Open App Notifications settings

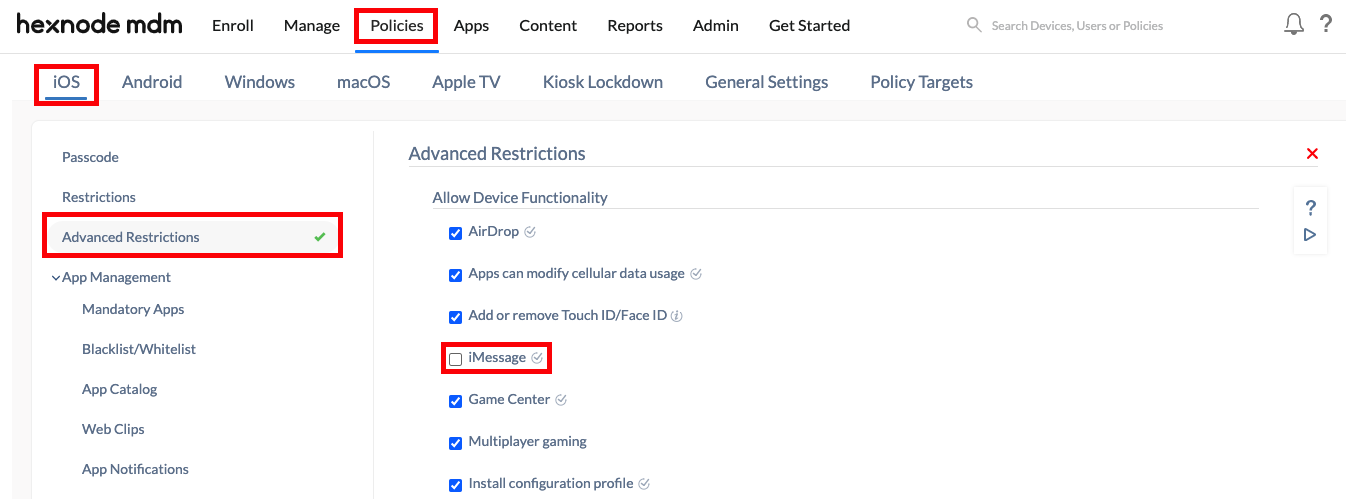click(135, 469)
